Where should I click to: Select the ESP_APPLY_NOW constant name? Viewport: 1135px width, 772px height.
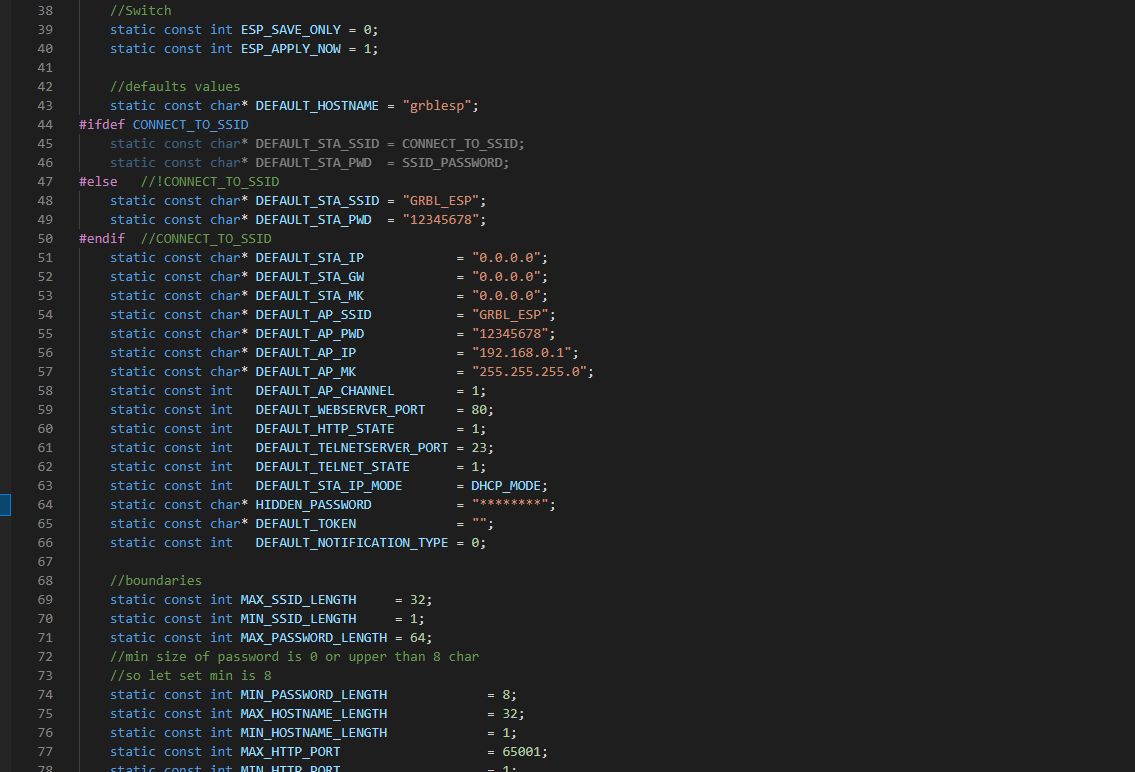pyautogui.click(x=290, y=48)
